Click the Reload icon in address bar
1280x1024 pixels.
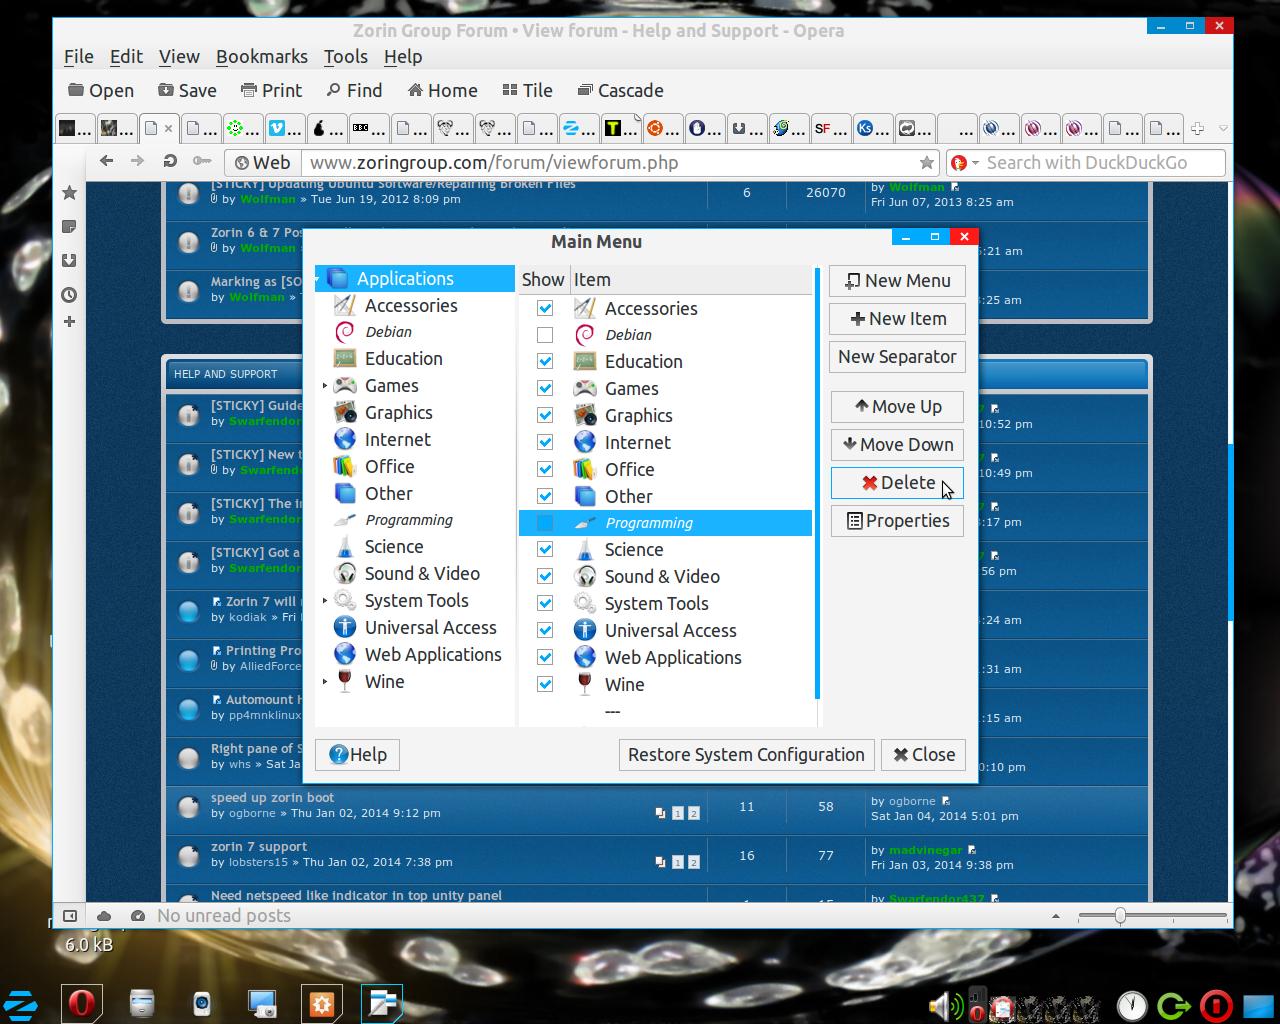coord(170,161)
